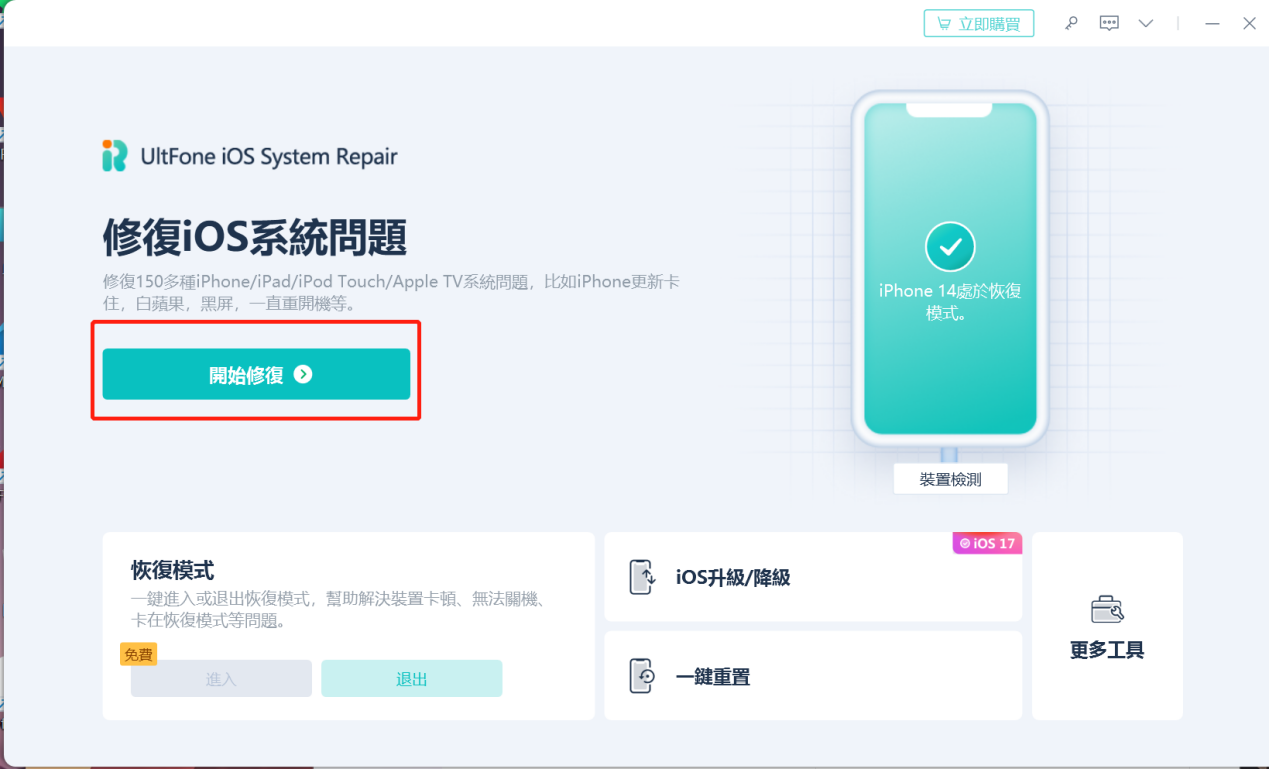Open the feedback chat bubble icon
Image resolution: width=1269 pixels, height=769 pixels.
[1108, 22]
